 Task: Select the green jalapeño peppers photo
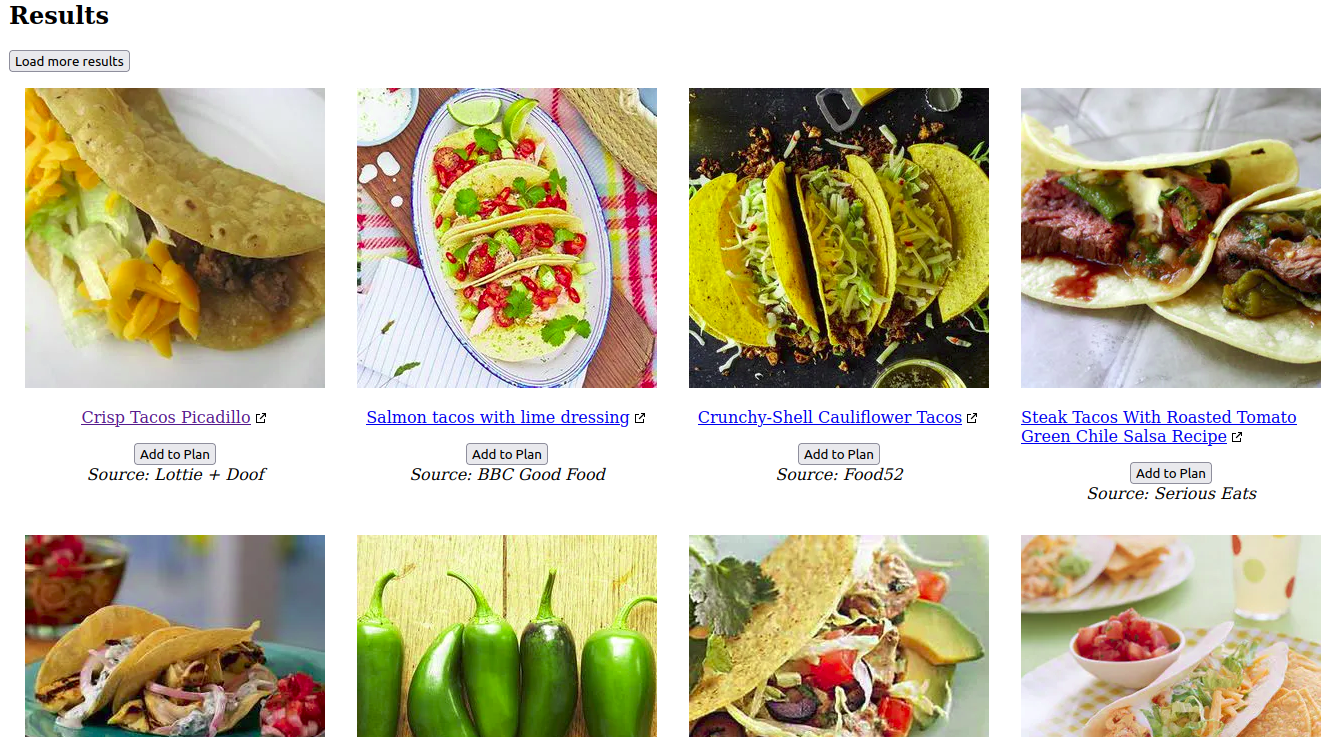tap(507, 636)
